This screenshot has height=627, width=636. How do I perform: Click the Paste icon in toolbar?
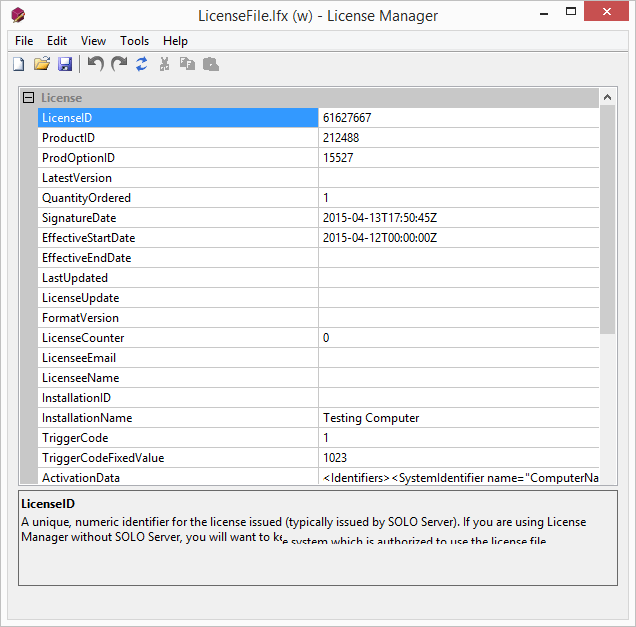pos(211,64)
